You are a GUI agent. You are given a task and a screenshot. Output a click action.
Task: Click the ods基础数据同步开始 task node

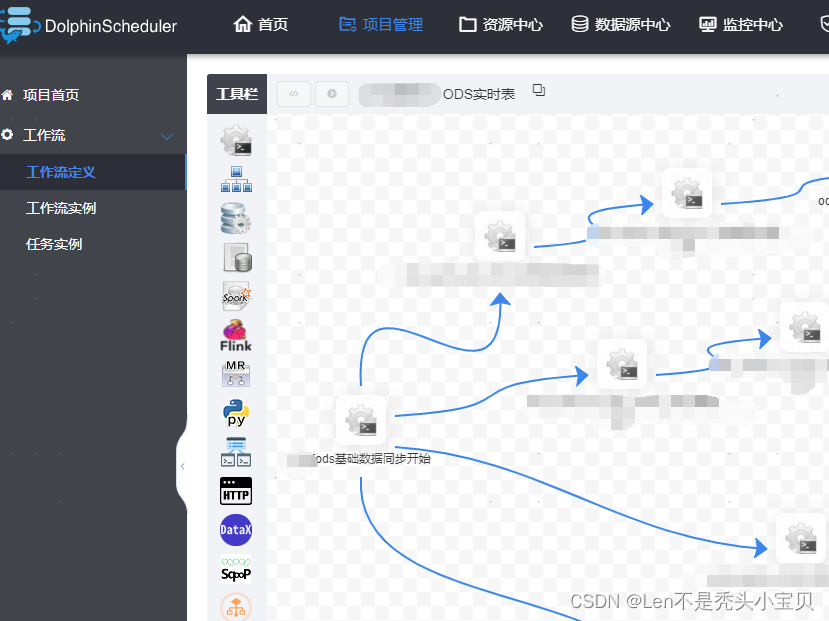(361, 420)
